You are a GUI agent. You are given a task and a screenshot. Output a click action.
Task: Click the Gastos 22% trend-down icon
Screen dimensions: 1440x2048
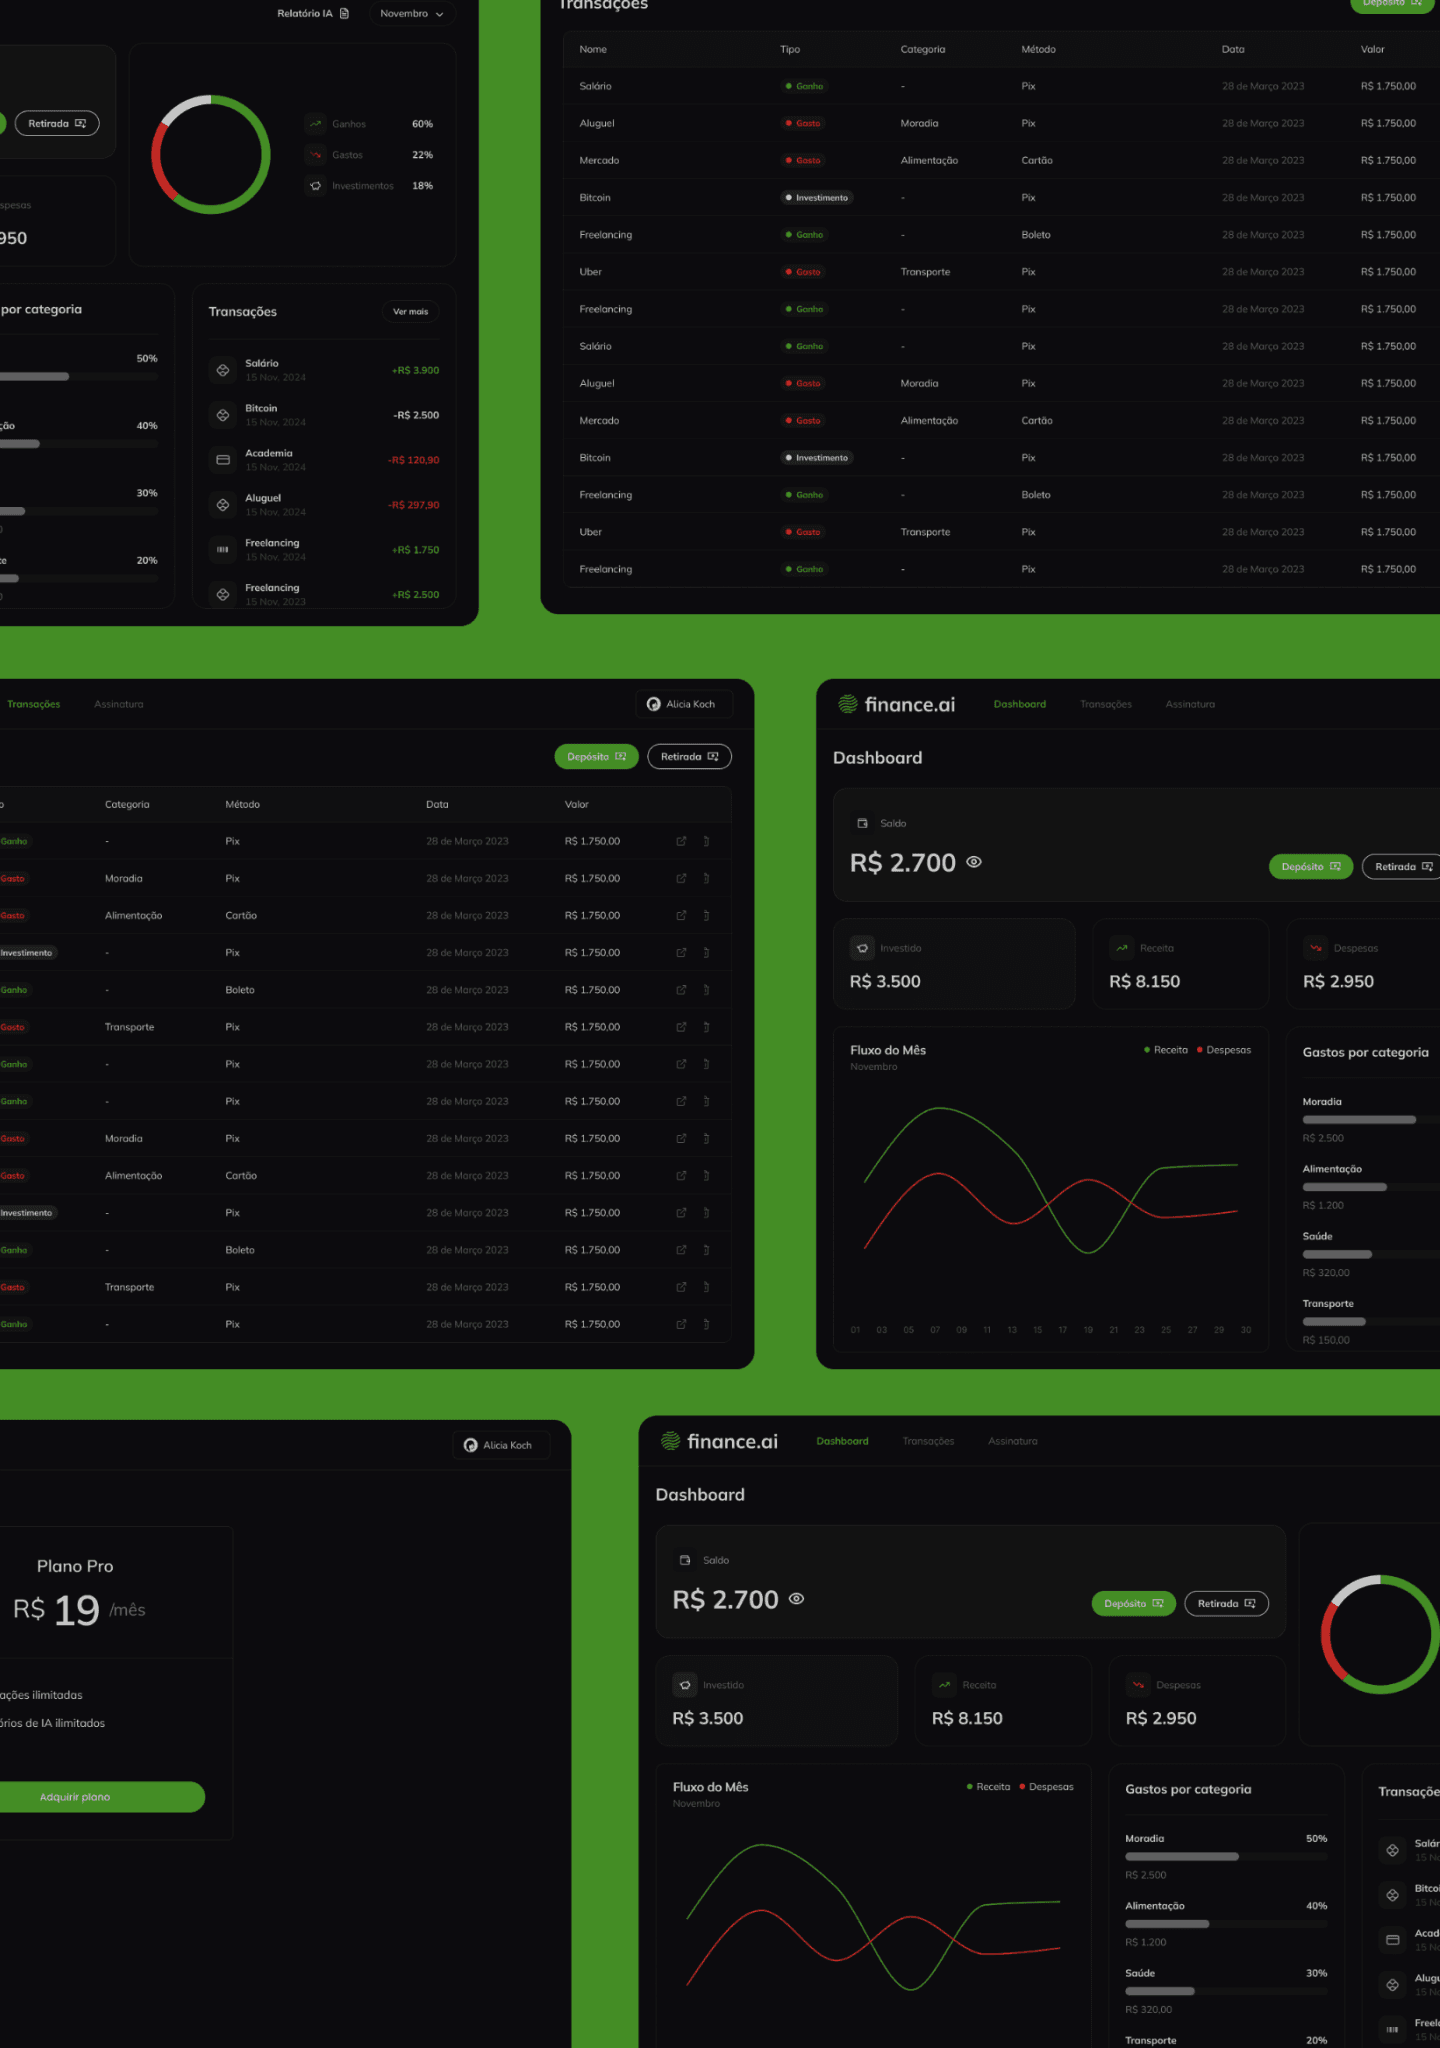point(316,155)
